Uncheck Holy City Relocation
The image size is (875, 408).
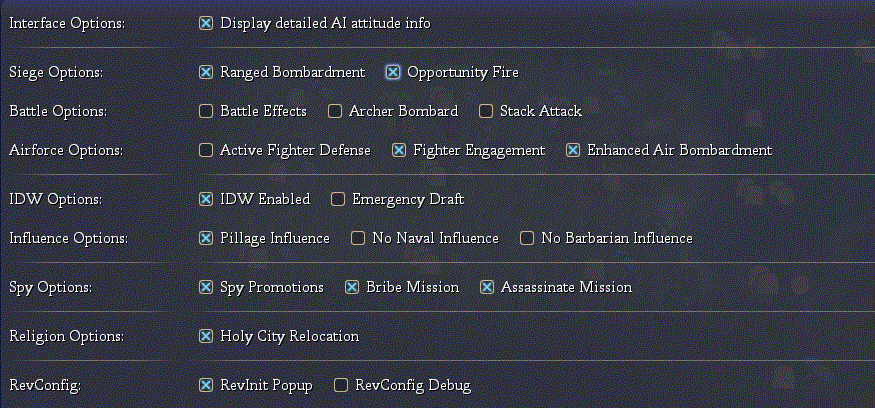[x=206, y=336]
